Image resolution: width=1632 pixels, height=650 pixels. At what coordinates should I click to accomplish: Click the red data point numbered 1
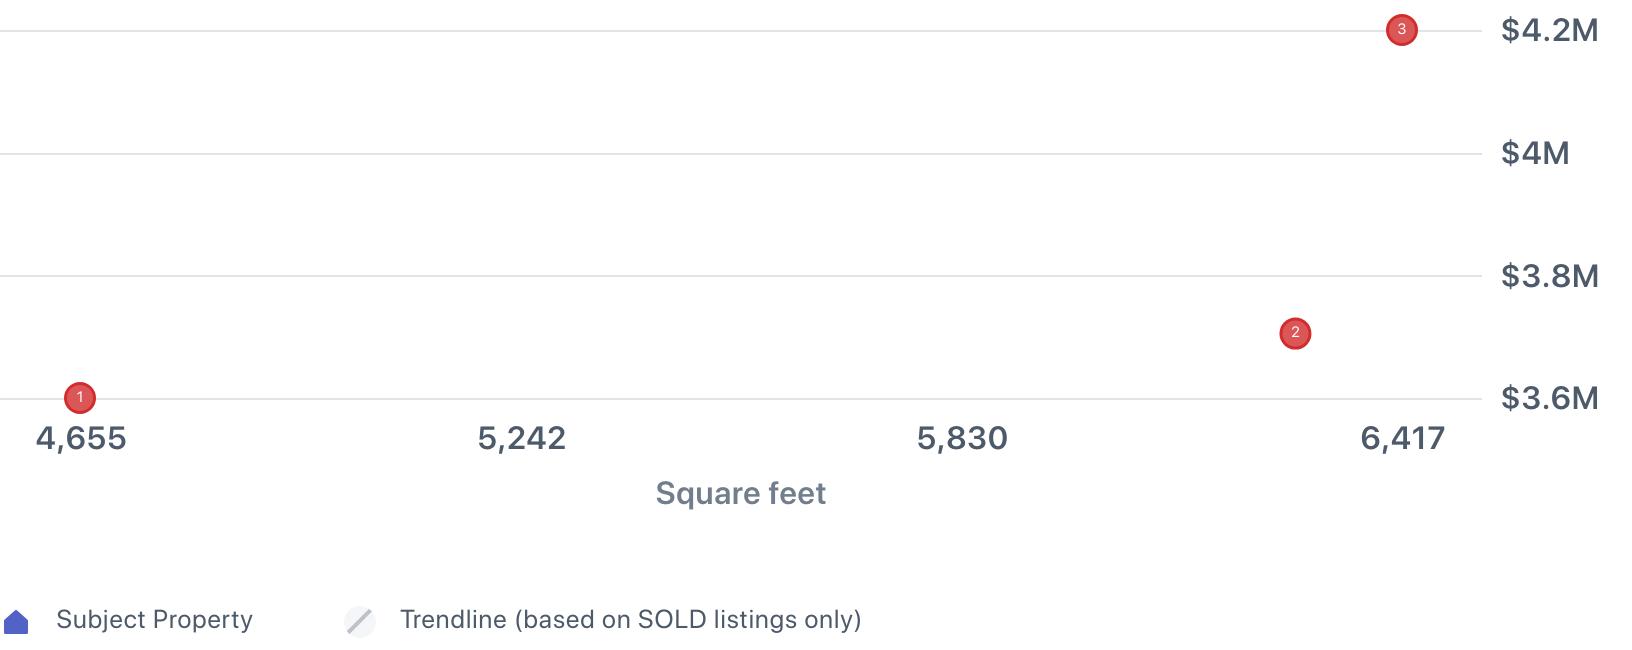coord(80,398)
